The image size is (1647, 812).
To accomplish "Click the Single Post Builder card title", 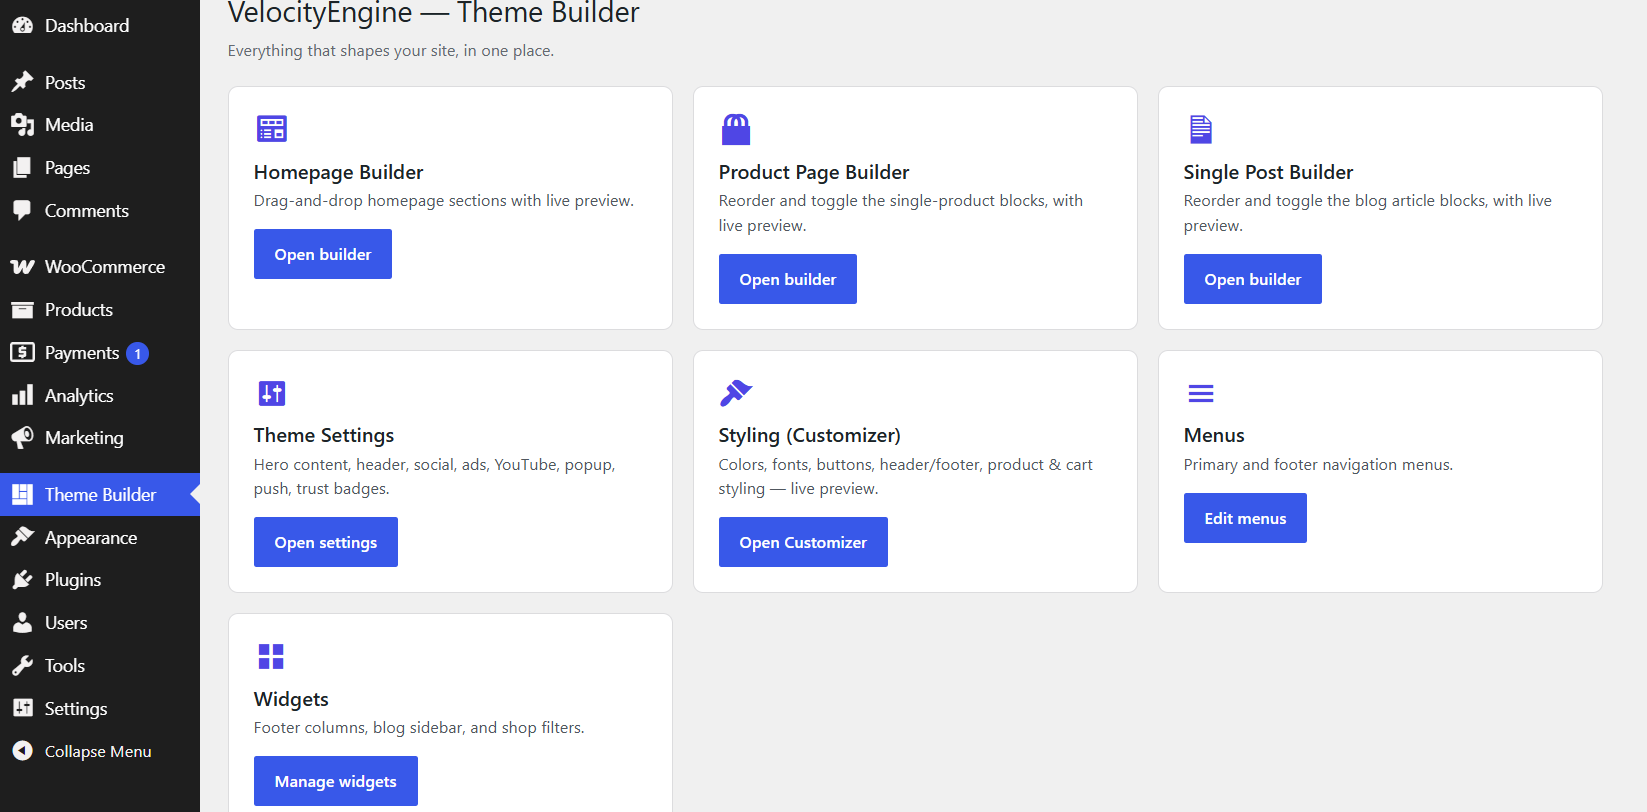I will (1268, 172).
